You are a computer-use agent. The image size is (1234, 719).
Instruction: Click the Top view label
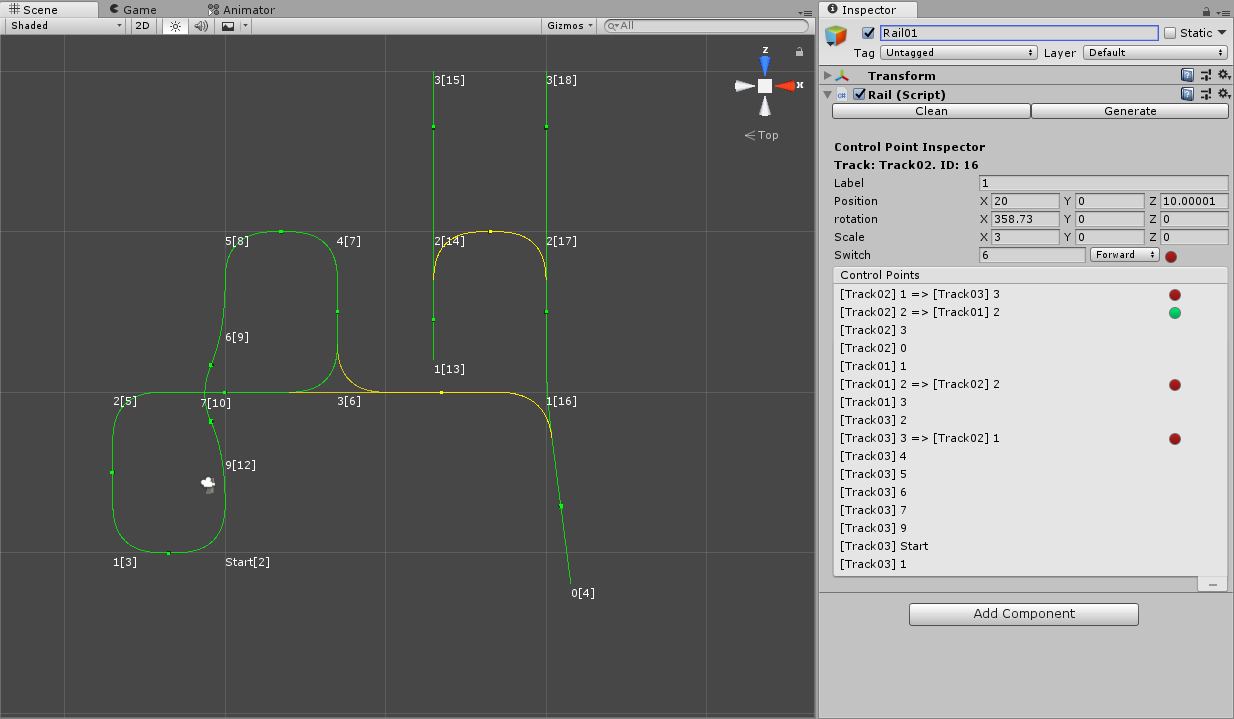[768, 135]
